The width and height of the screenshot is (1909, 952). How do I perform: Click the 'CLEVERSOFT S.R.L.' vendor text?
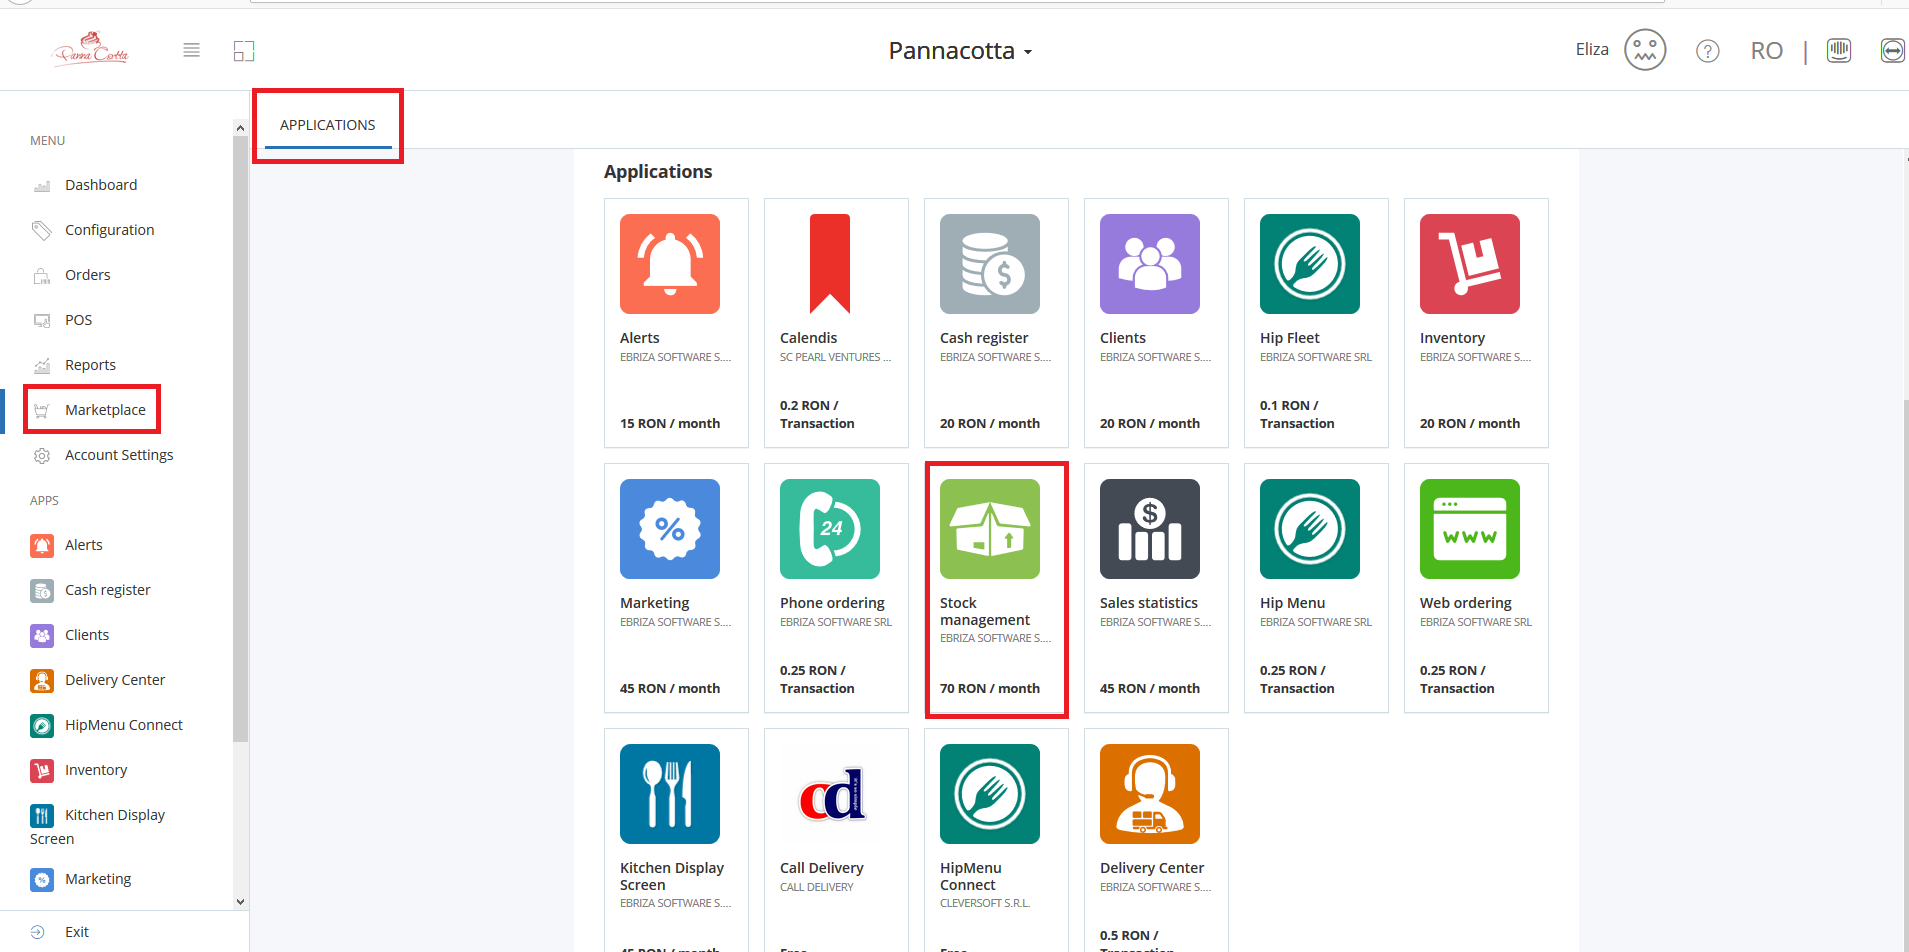coord(985,903)
